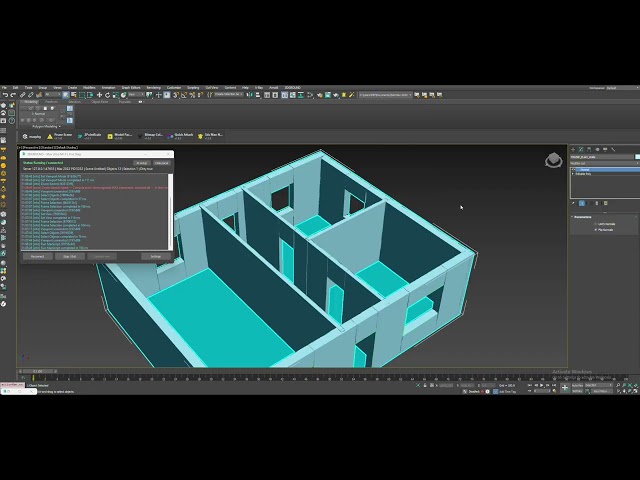Open the reference coordinate system dropdown
The width and height of the screenshot is (640, 480).
(x=136, y=95)
